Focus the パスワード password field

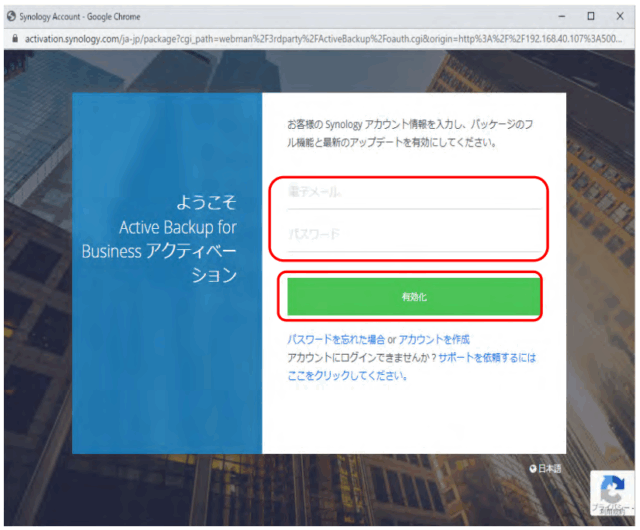[414, 235]
